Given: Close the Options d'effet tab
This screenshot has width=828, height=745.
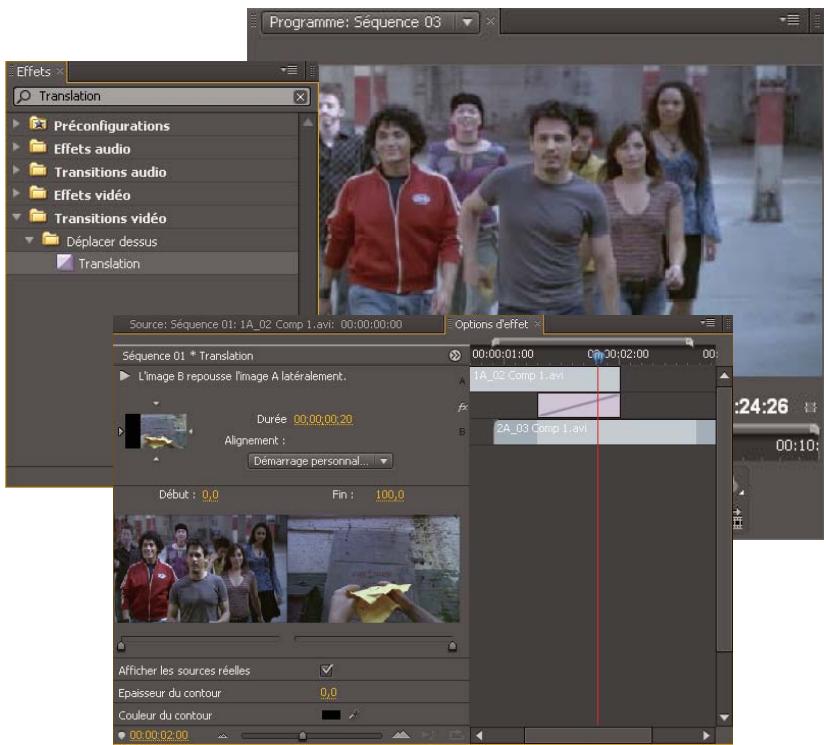Looking at the screenshot, I should click(x=537, y=324).
